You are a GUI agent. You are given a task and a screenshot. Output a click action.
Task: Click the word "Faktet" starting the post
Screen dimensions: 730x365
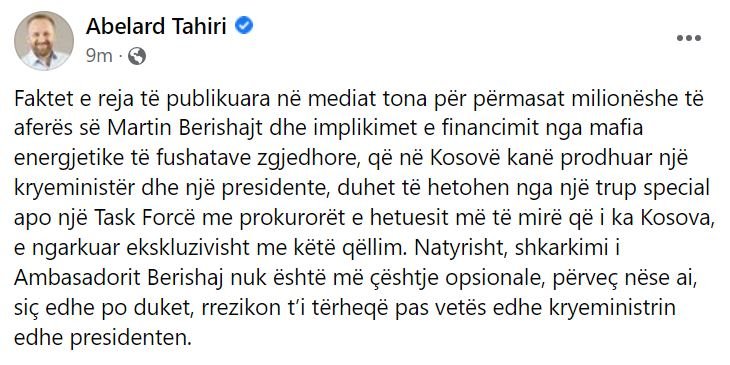(41, 100)
